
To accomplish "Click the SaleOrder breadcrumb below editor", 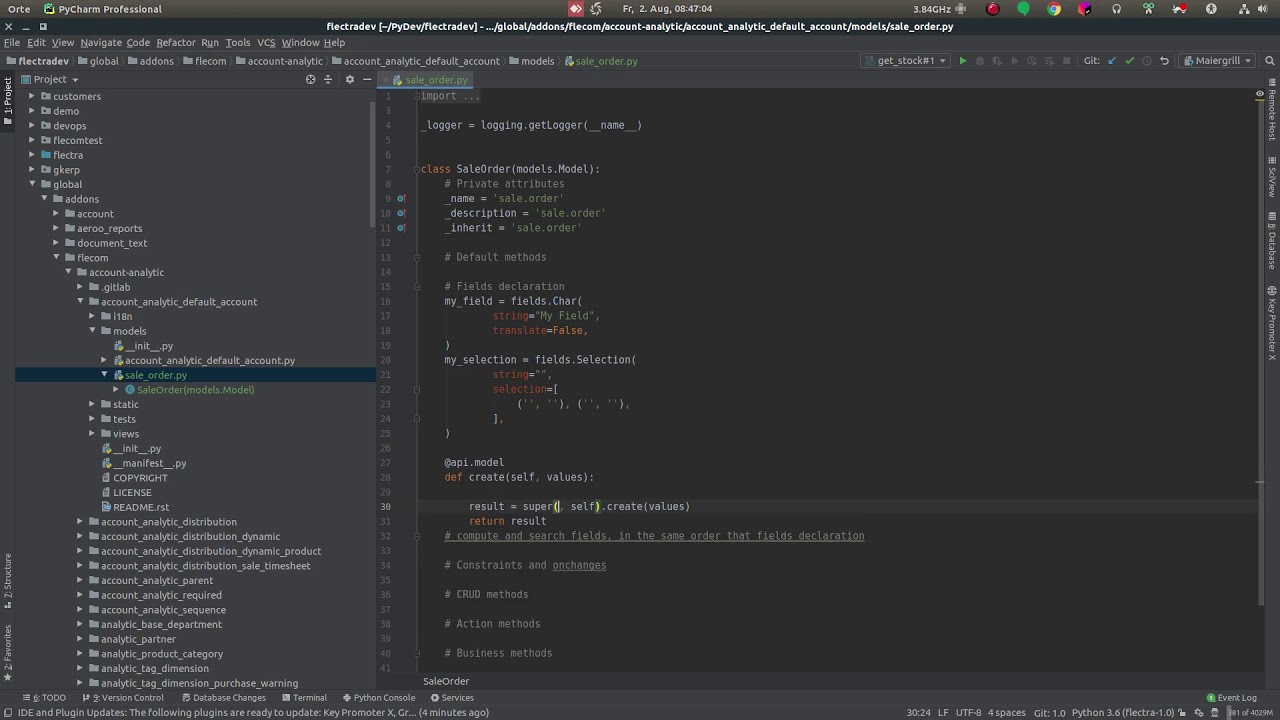I will click(445, 681).
